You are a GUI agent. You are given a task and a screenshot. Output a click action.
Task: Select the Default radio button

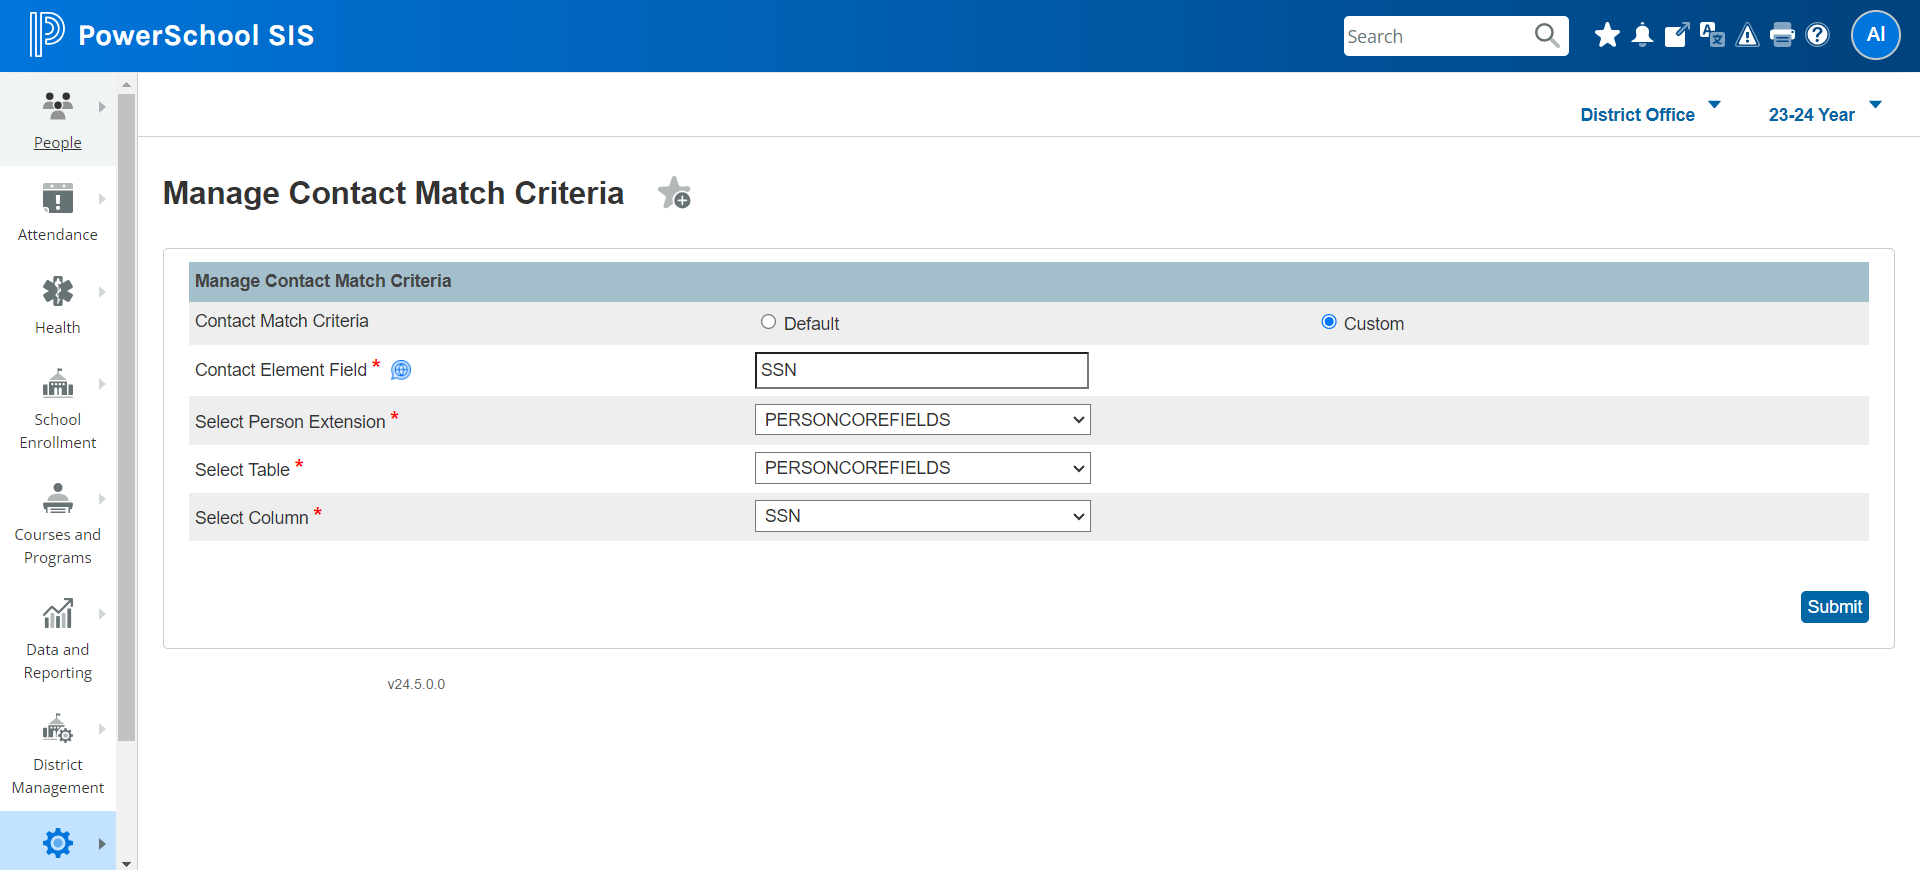click(x=768, y=322)
